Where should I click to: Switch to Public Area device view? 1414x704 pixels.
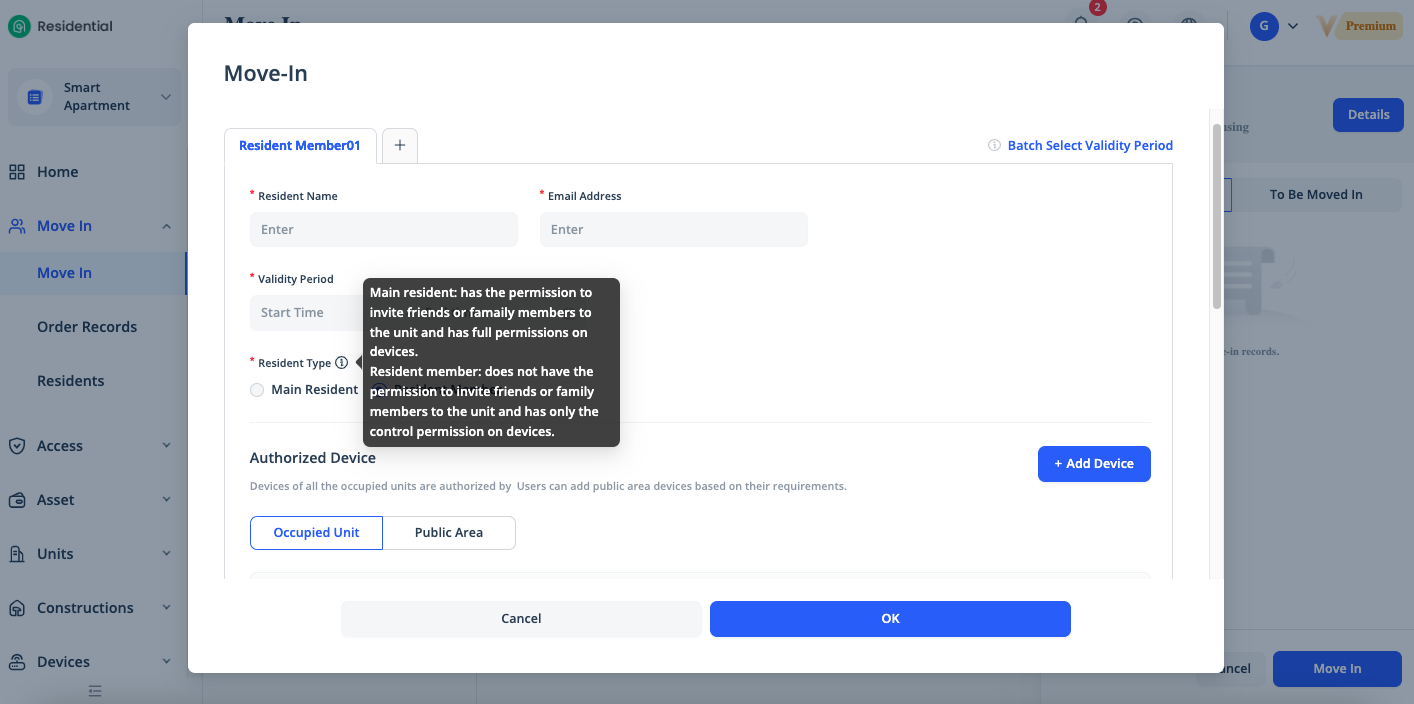449,533
